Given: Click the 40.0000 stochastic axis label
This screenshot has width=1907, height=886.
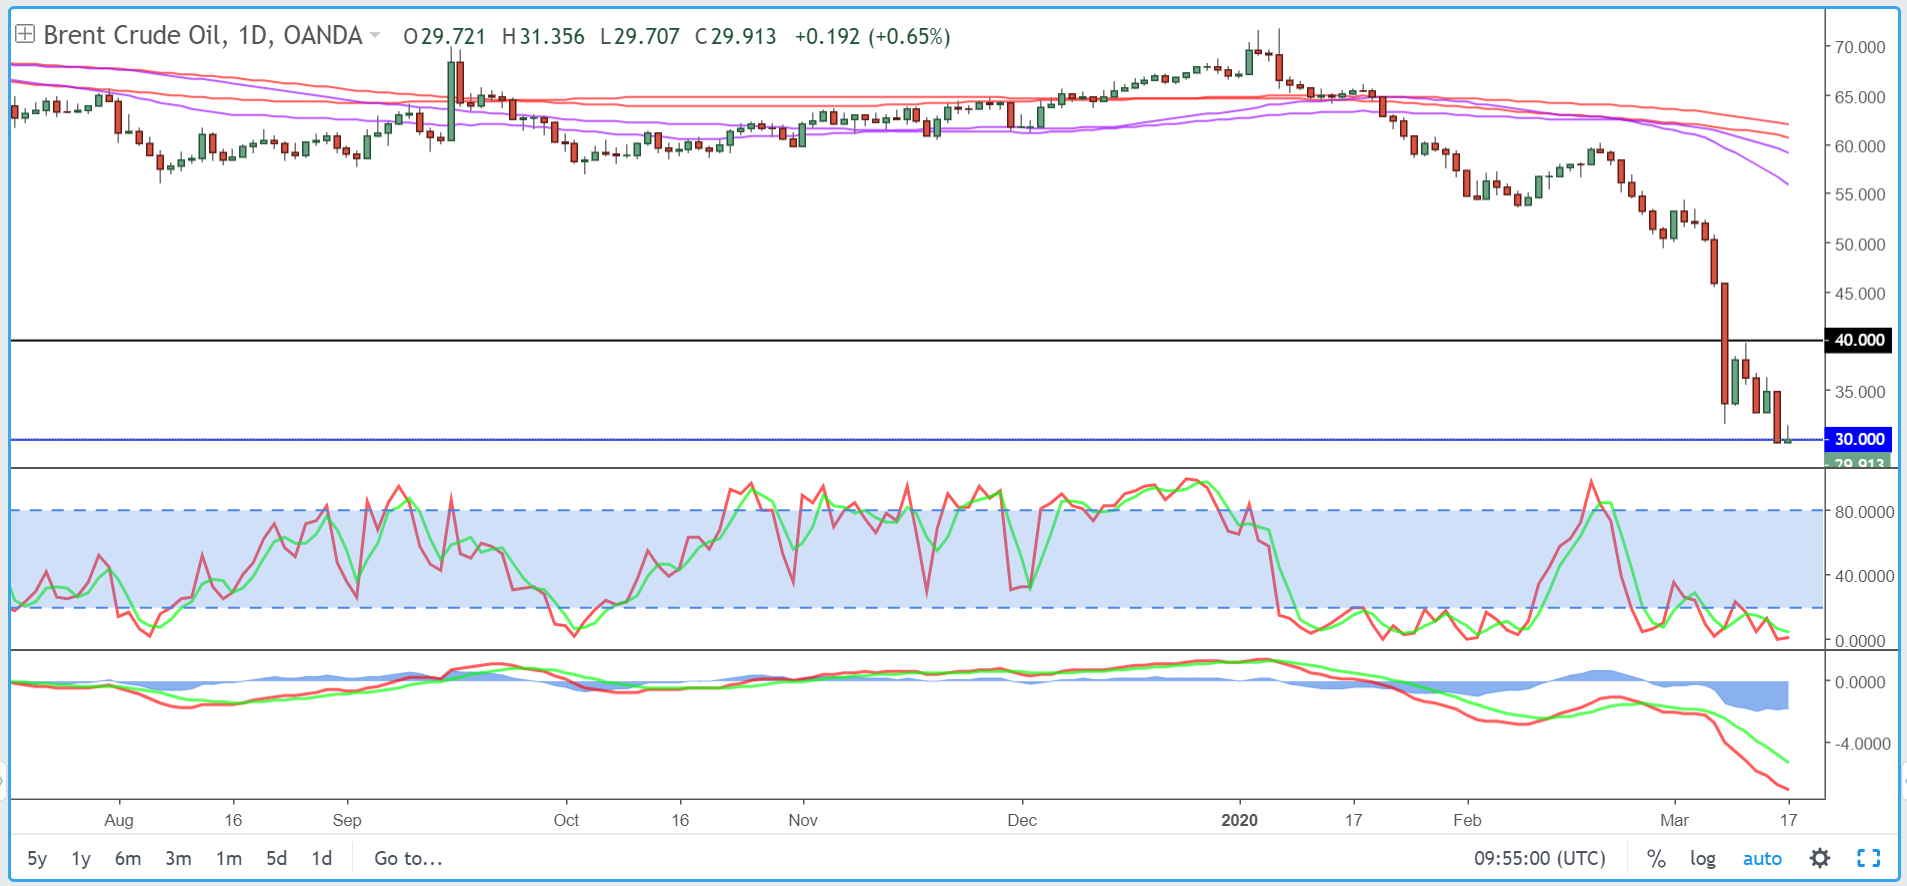Looking at the screenshot, I should 1864,576.
